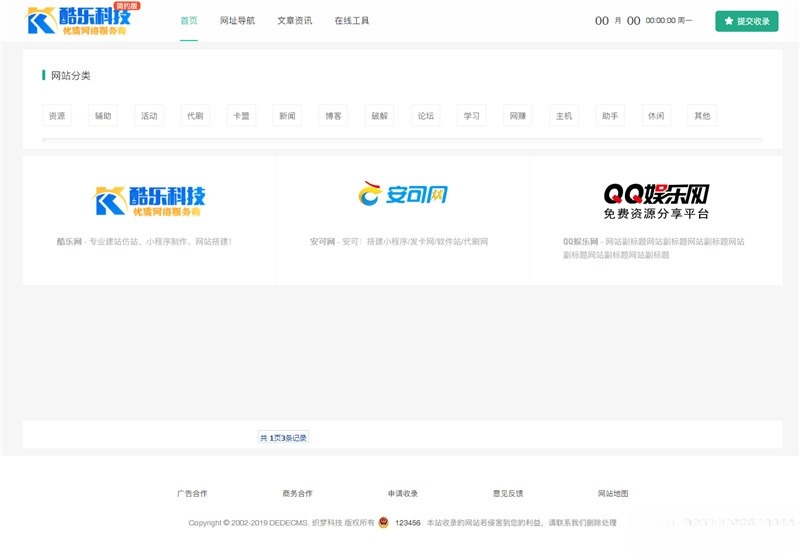The width and height of the screenshot is (800, 555).
Task: Click the 网站分类 section heading
Action: 70,75
